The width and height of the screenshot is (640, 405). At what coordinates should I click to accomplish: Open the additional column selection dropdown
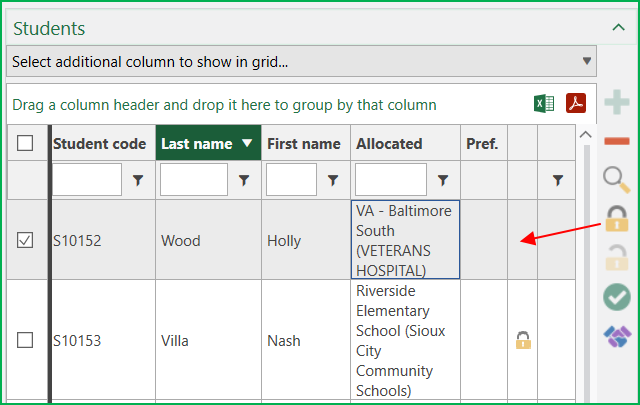coord(301,61)
